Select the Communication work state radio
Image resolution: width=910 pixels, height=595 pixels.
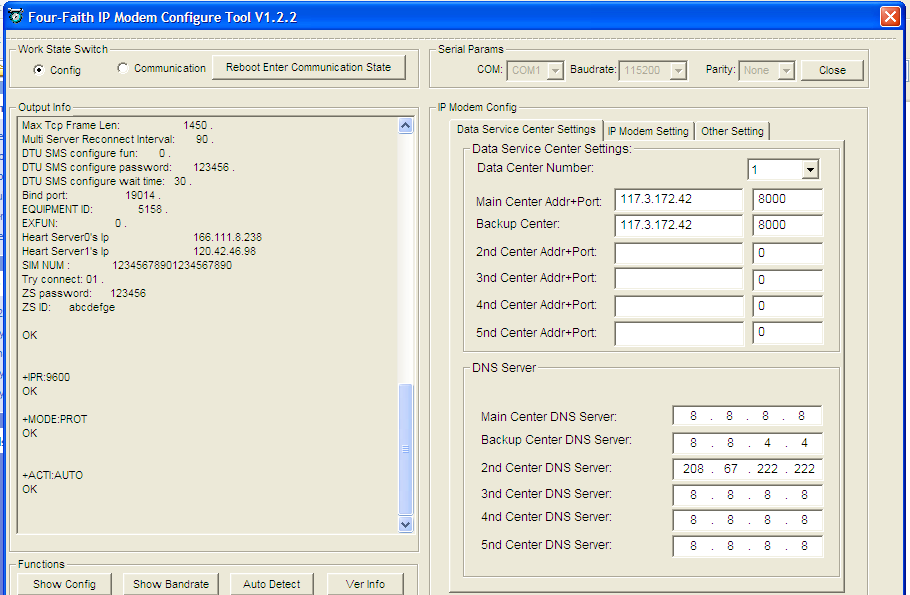pyautogui.click(x=122, y=68)
